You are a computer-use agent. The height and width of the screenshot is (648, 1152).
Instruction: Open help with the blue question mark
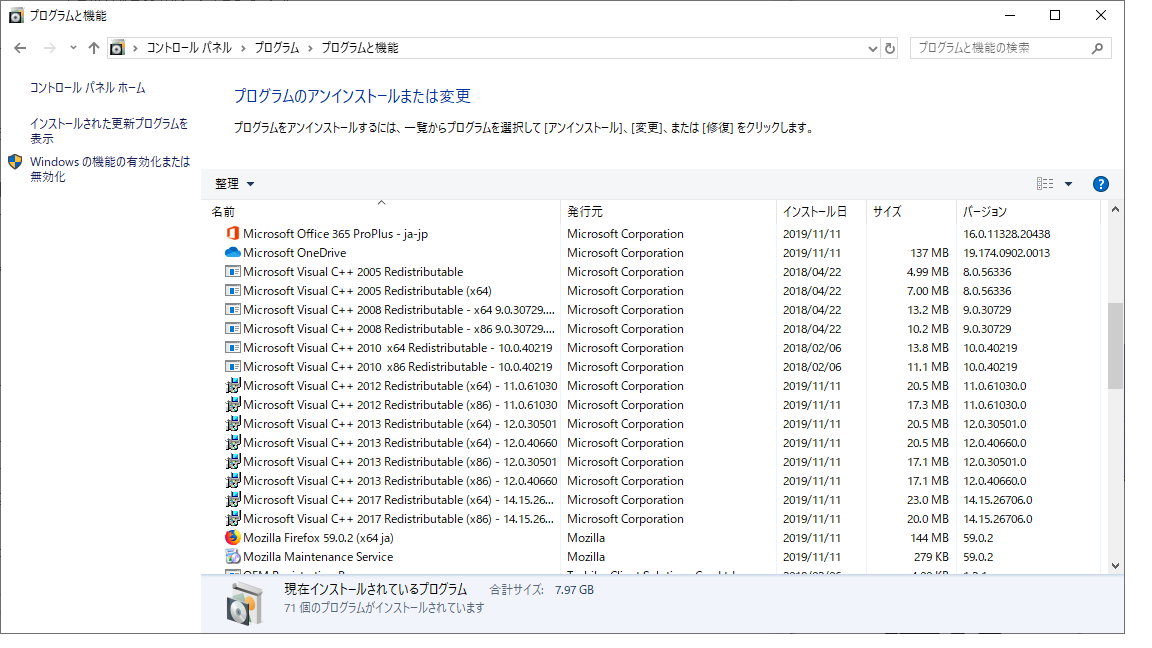point(1101,184)
